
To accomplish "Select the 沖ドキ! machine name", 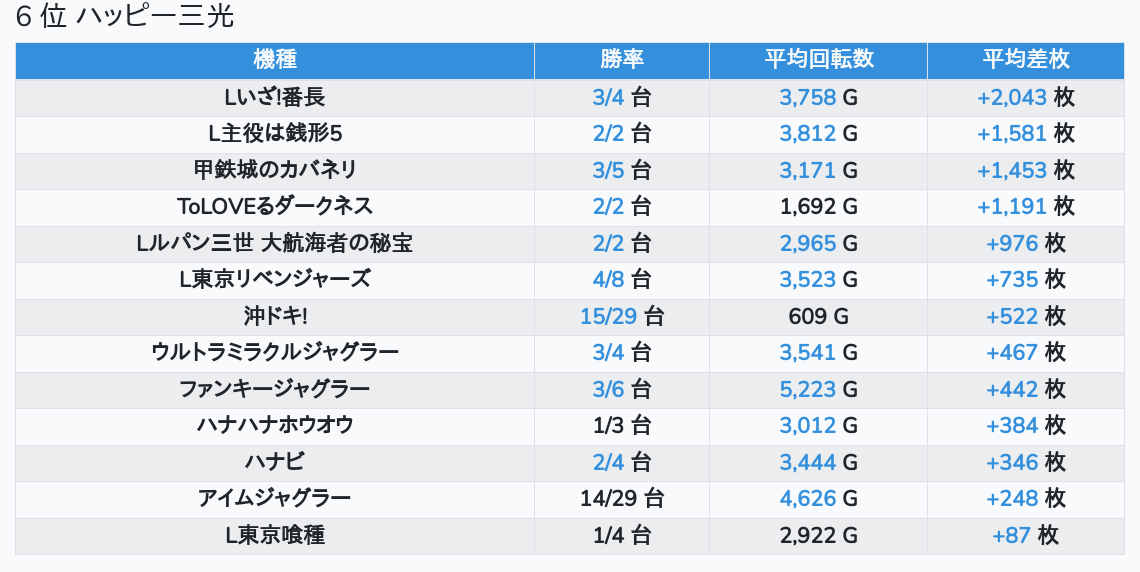I will [x=275, y=316].
